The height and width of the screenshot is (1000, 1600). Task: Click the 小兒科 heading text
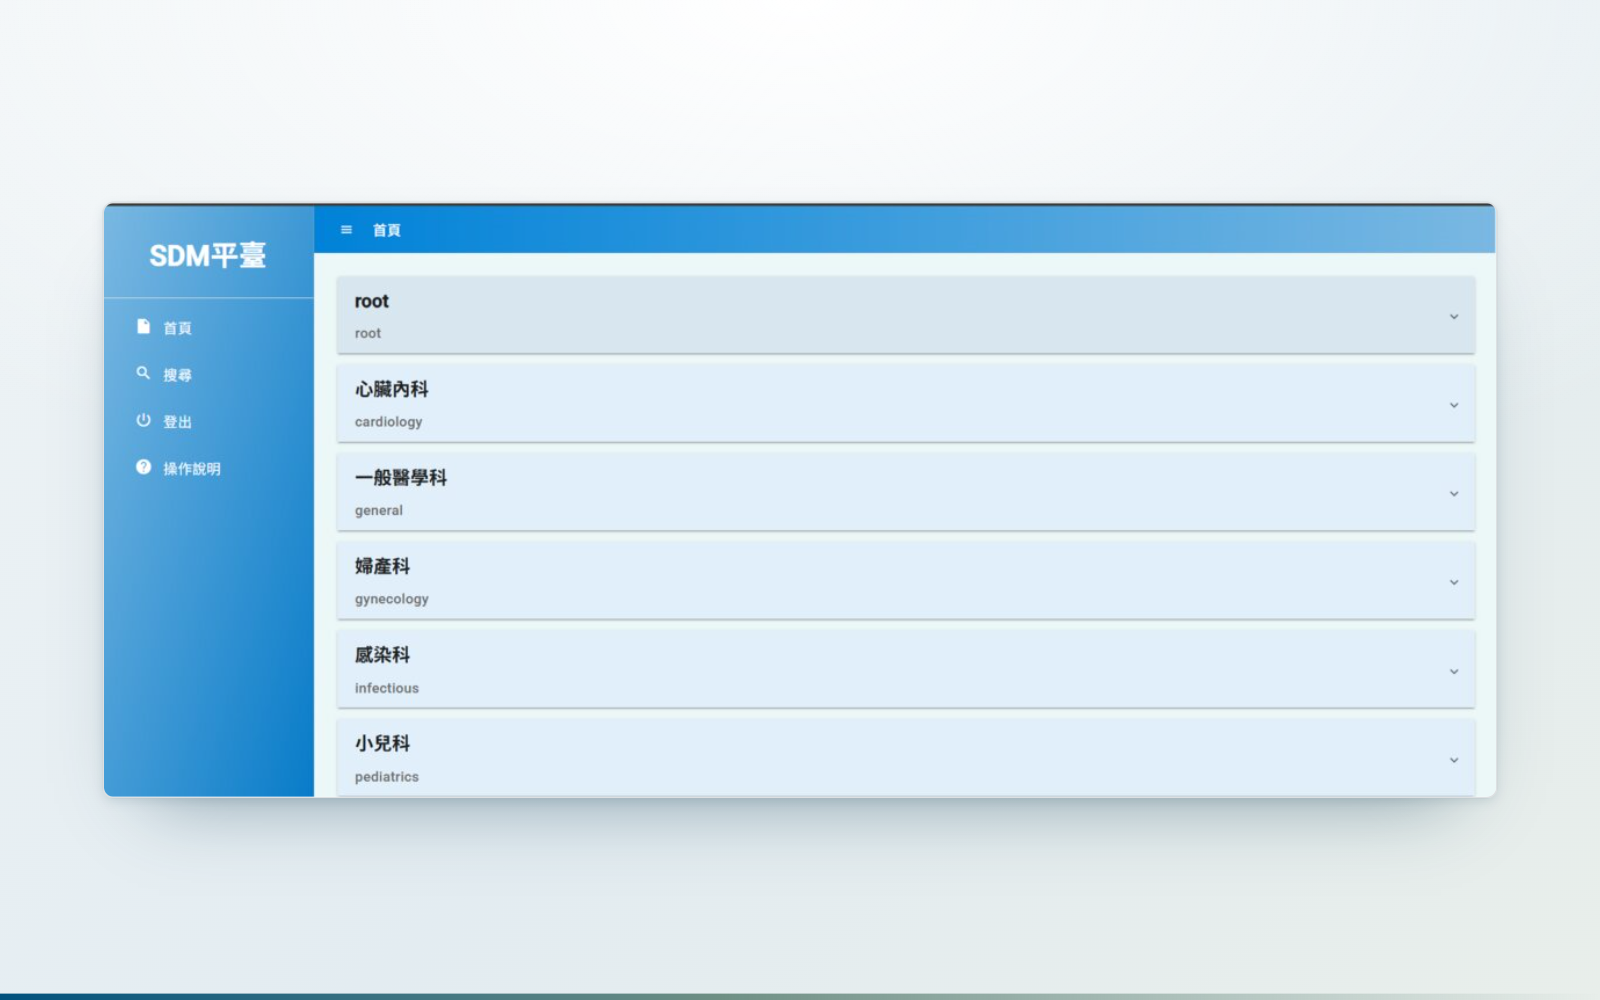click(383, 743)
